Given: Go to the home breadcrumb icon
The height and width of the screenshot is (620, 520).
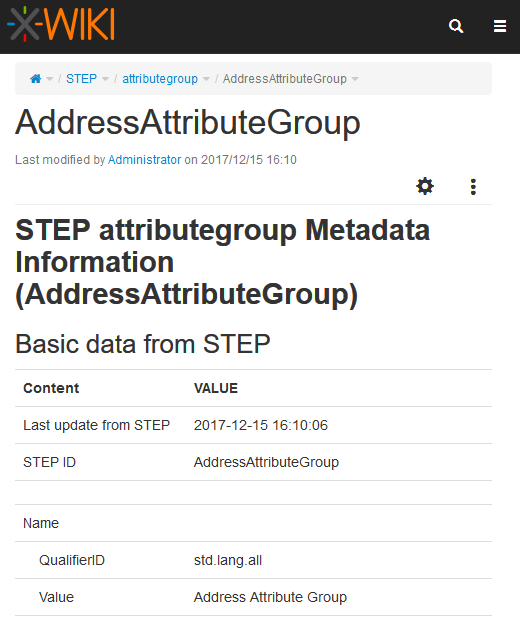Looking at the screenshot, I should point(36,79).
